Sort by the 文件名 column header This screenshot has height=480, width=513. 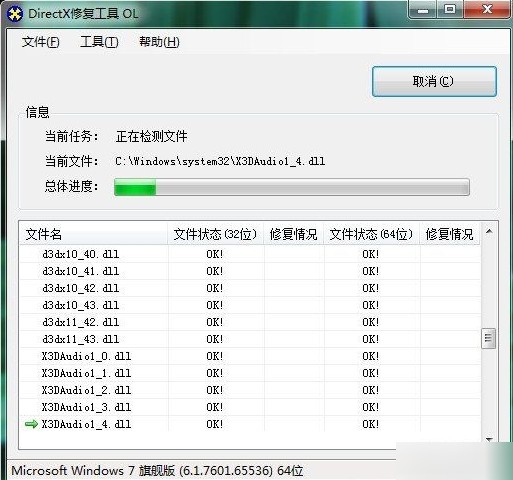tap(93, 234)
